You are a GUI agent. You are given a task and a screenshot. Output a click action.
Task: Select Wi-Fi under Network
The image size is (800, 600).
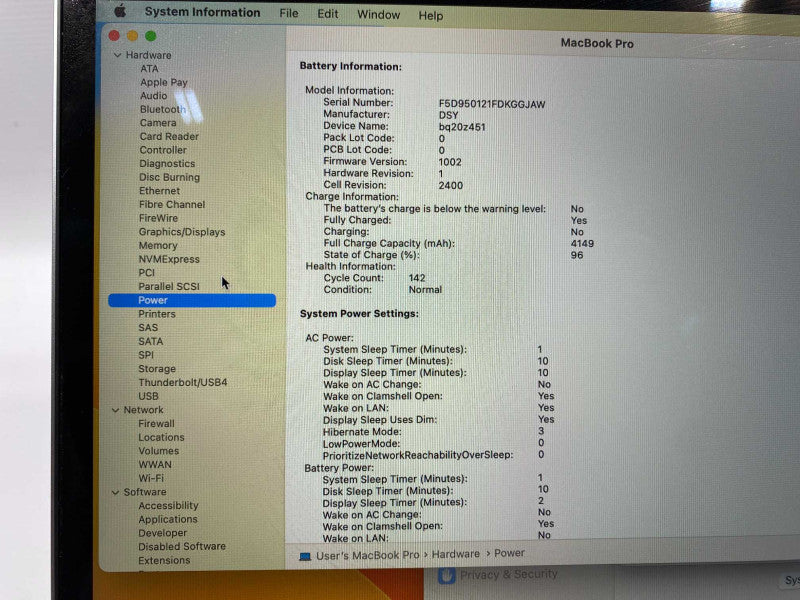(151, 479)
